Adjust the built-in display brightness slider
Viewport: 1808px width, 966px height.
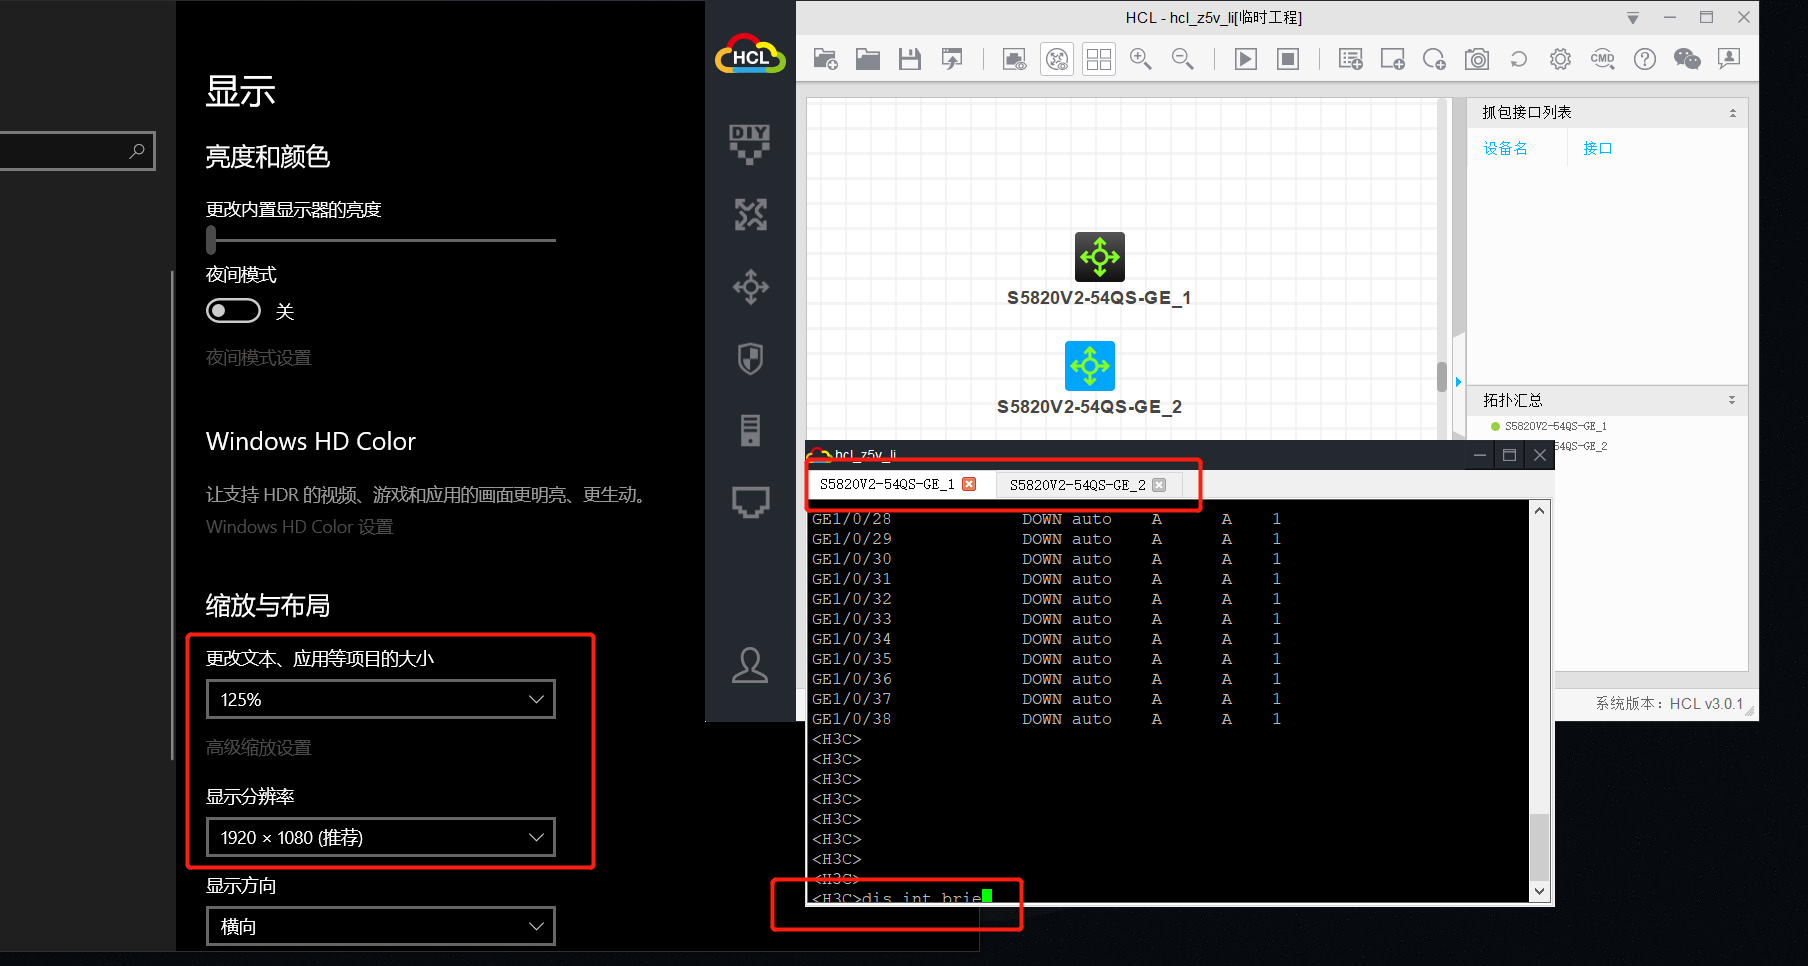[x=211, y=240]
